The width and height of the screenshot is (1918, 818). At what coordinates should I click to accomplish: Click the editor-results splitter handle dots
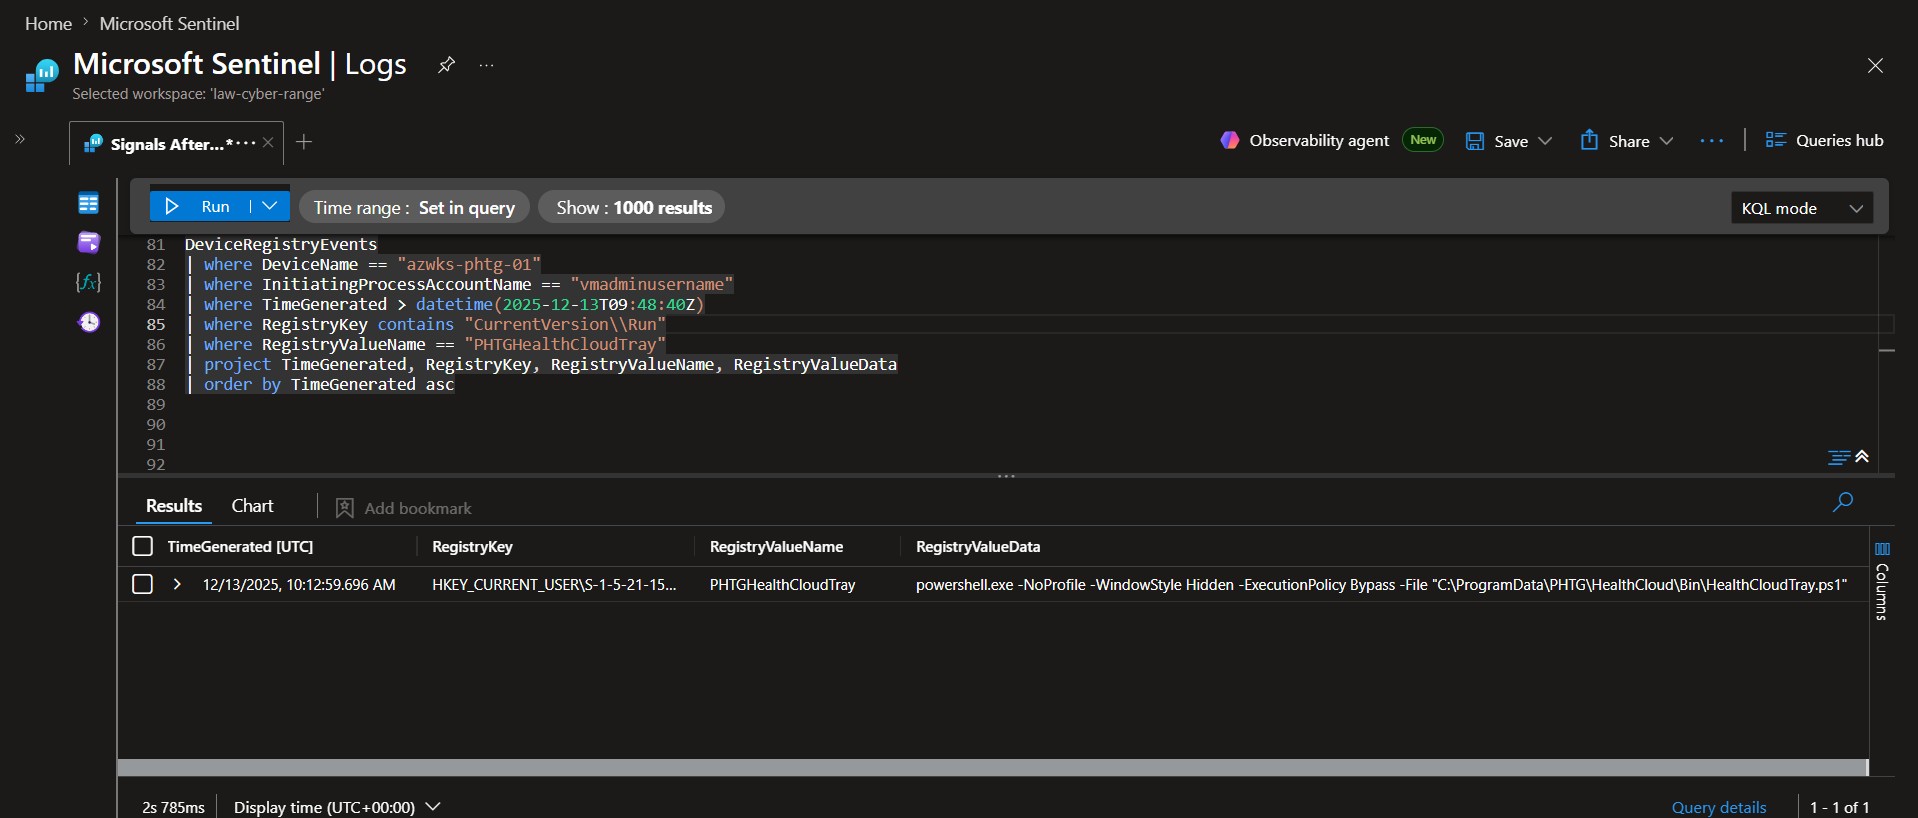(x=1006, y=476)
